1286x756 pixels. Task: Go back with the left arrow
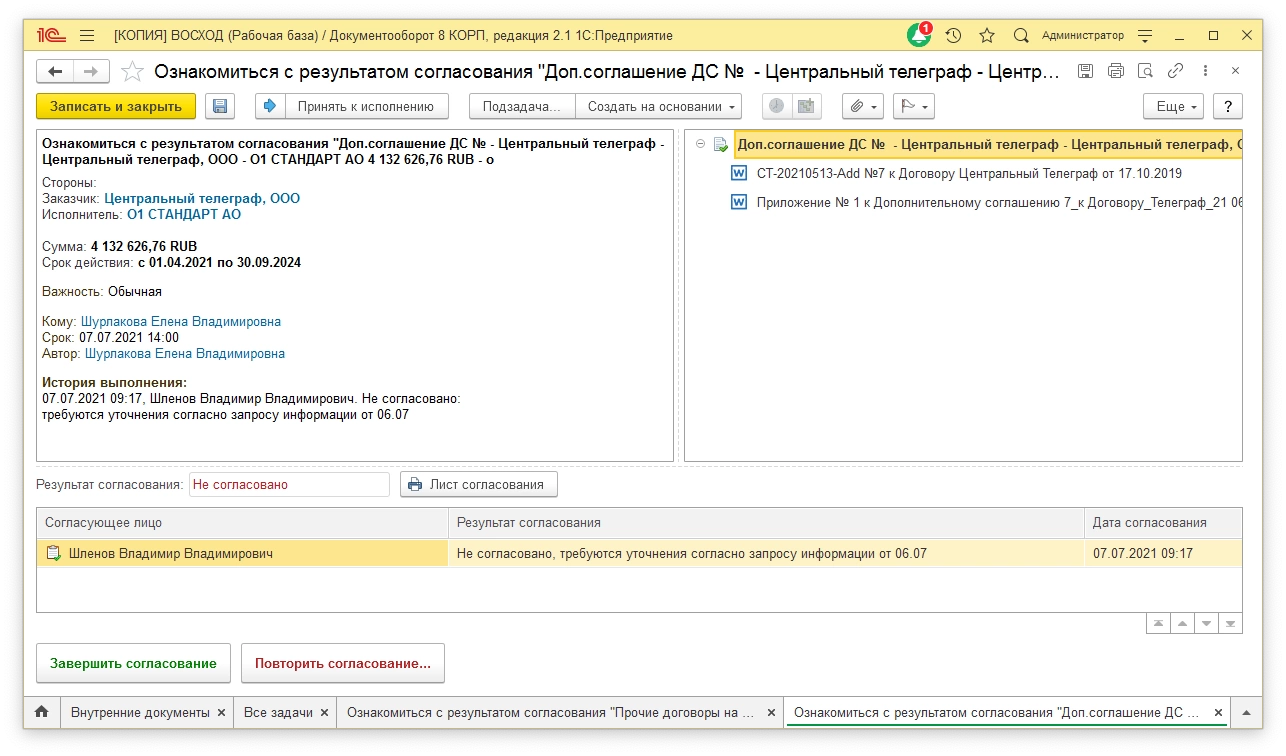pyautogui.click(x=55, y=72)
